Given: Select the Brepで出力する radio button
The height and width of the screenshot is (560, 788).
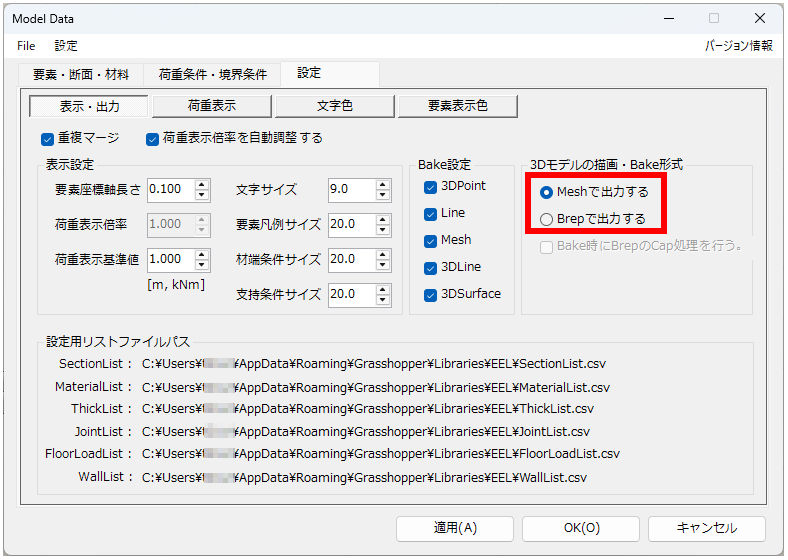Looking at the screenshot, I should (546, 219).
